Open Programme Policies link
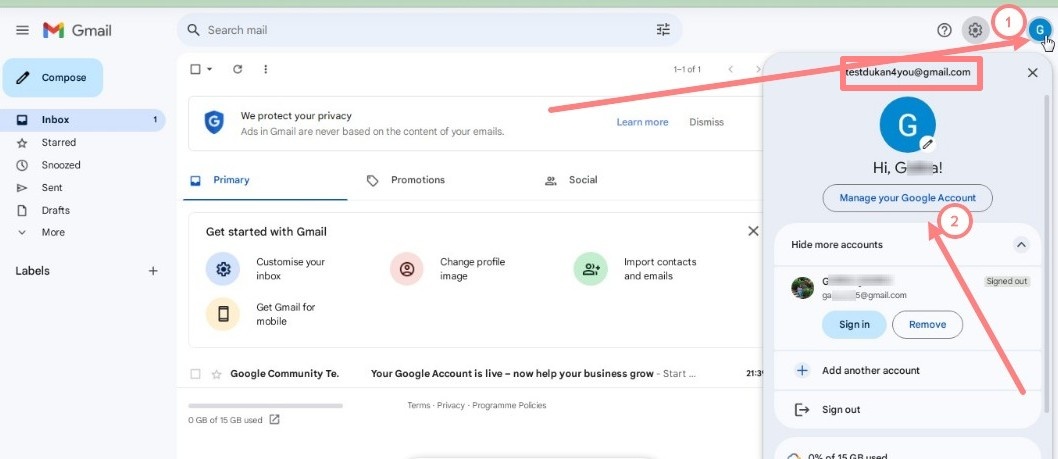This screenshot has width=1058, height=459. (509, 406)
